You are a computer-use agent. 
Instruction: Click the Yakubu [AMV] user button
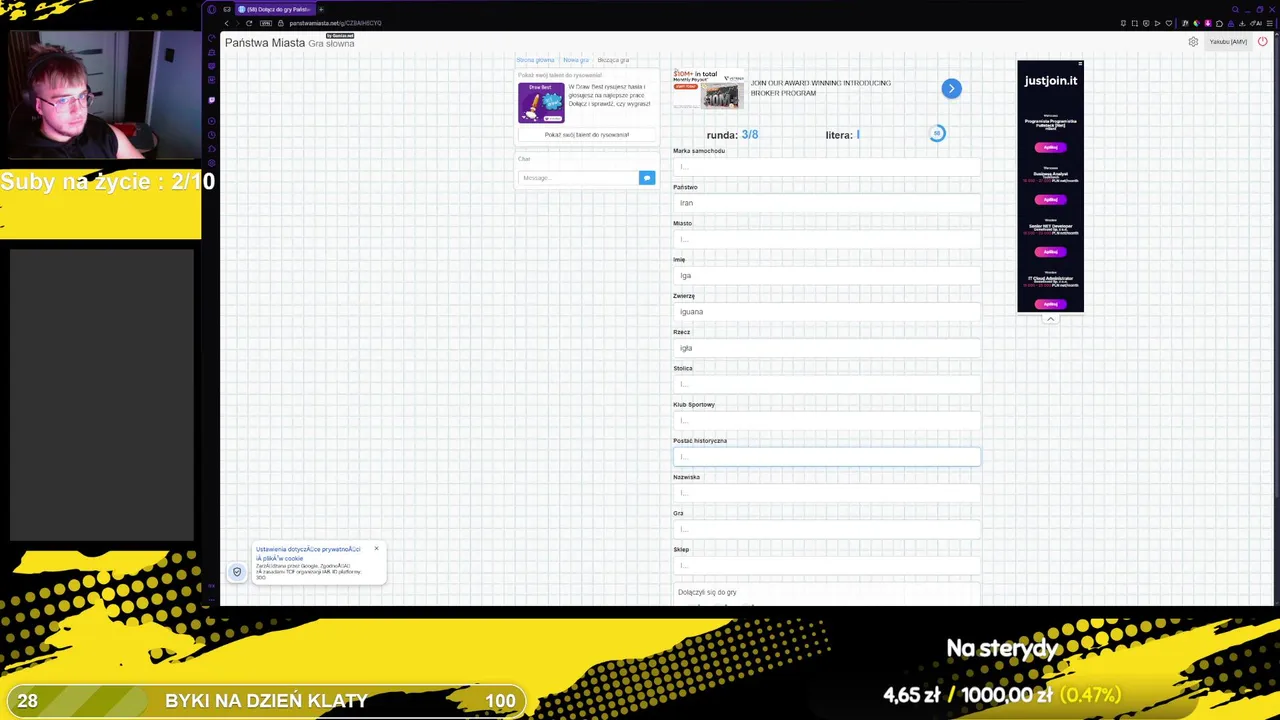(1228, 42)
